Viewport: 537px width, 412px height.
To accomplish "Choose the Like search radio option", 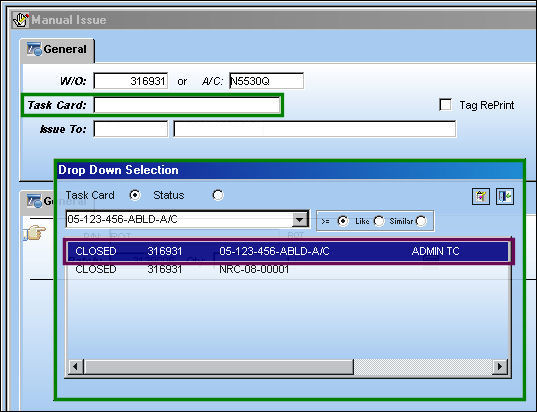I will click(379, 221).
